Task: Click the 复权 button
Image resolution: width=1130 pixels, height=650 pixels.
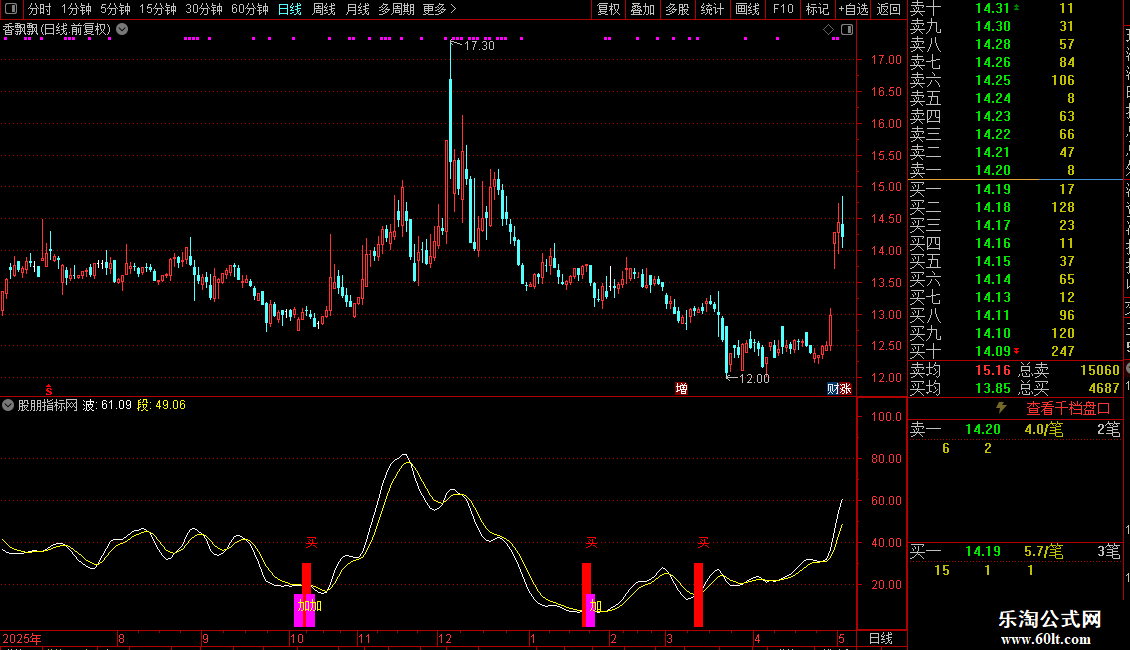Action: point(608,9)
